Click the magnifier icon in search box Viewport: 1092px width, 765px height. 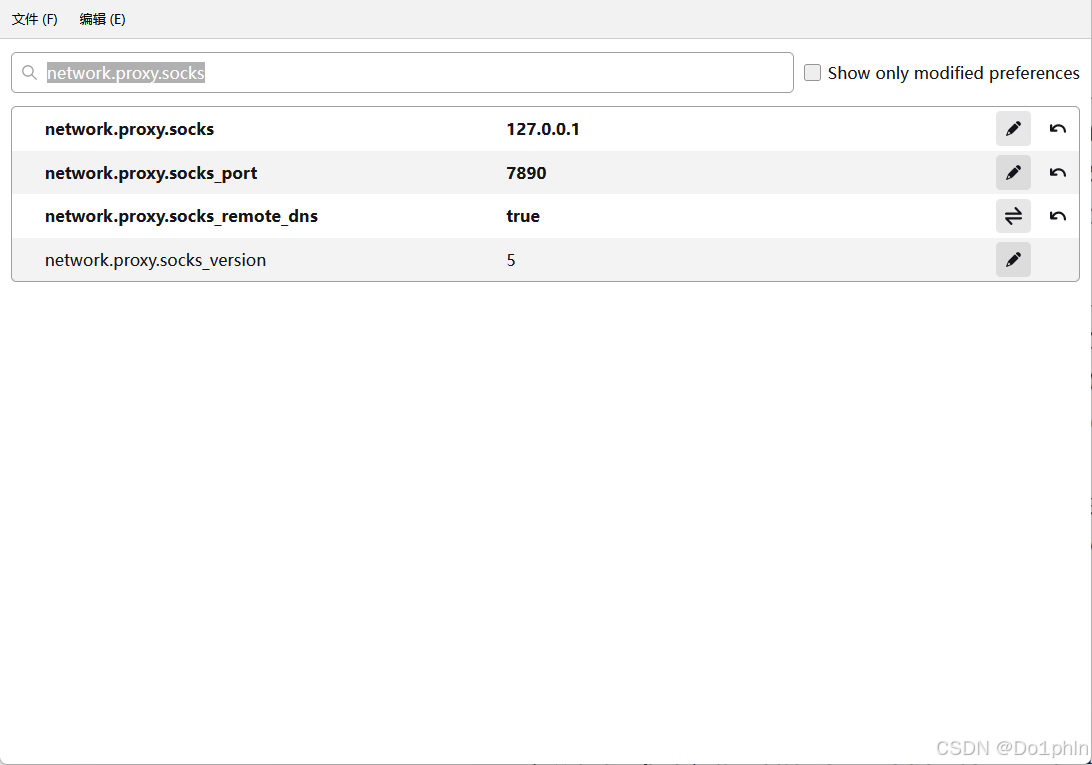pos(30,73)
